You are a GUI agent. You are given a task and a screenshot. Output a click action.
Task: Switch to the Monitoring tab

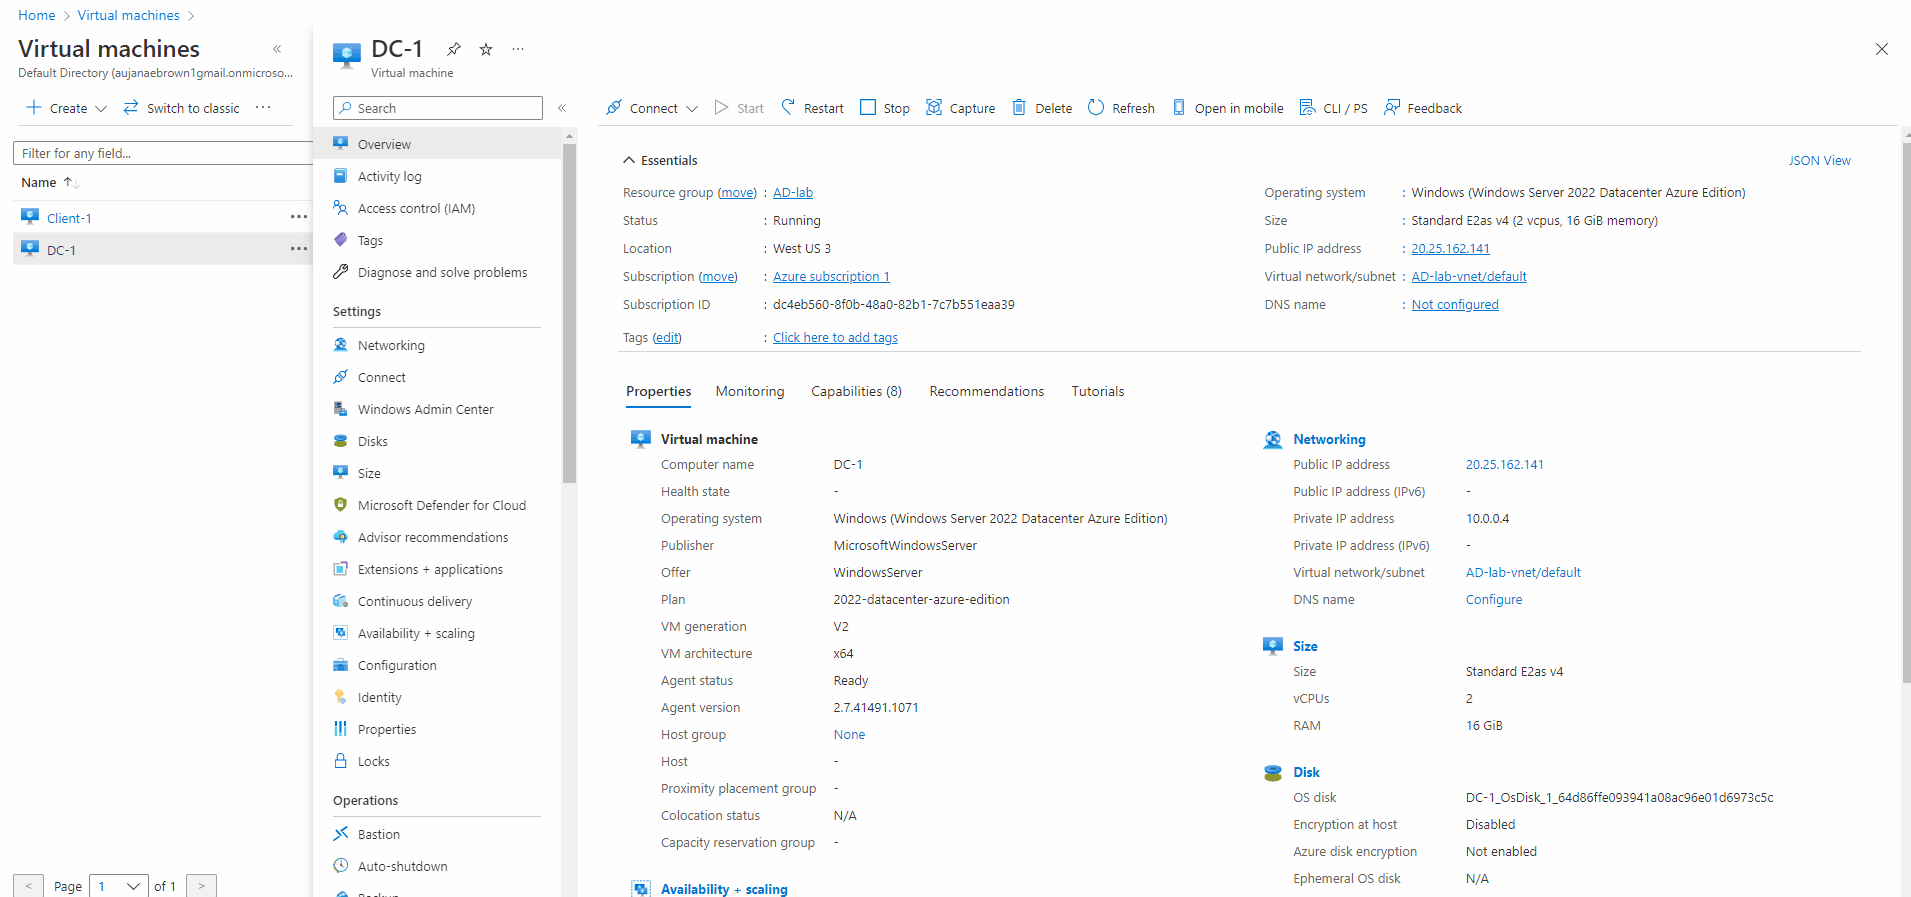pyautogui.click(x=750, y=391)
